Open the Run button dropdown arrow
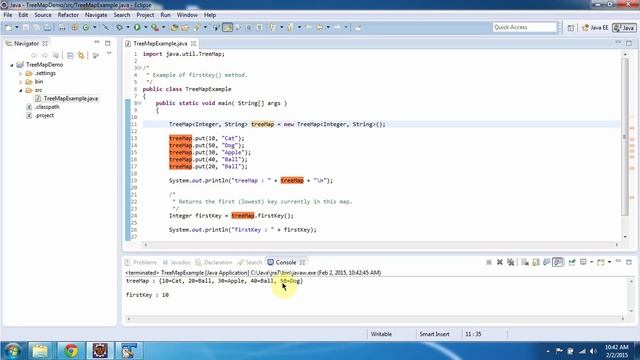Screen dimensions: 640x360 [x=146, y=27]
